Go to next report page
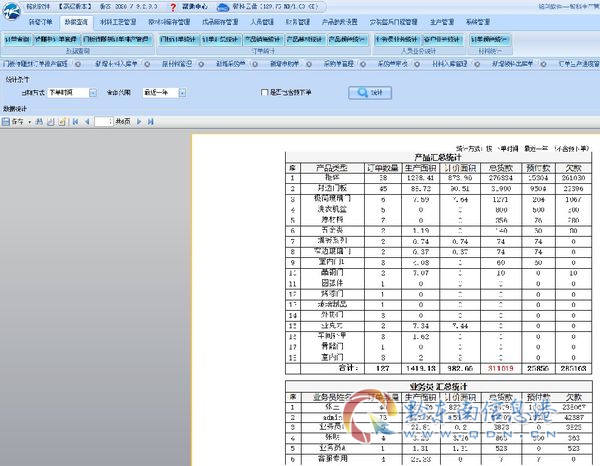The width and height of the screenshot is (600, 466). (139, 122)
